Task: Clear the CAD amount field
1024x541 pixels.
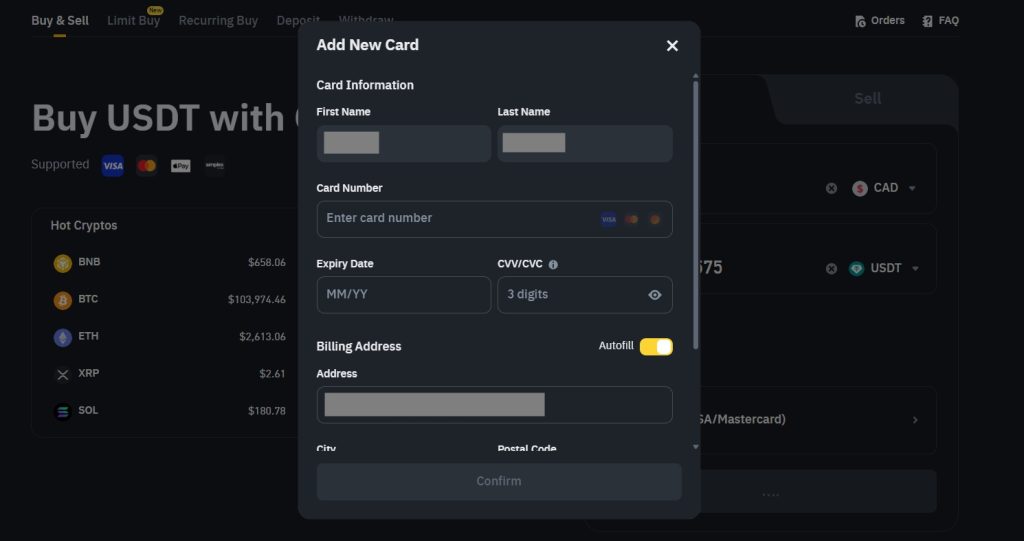Action: [x=831, y=188]
